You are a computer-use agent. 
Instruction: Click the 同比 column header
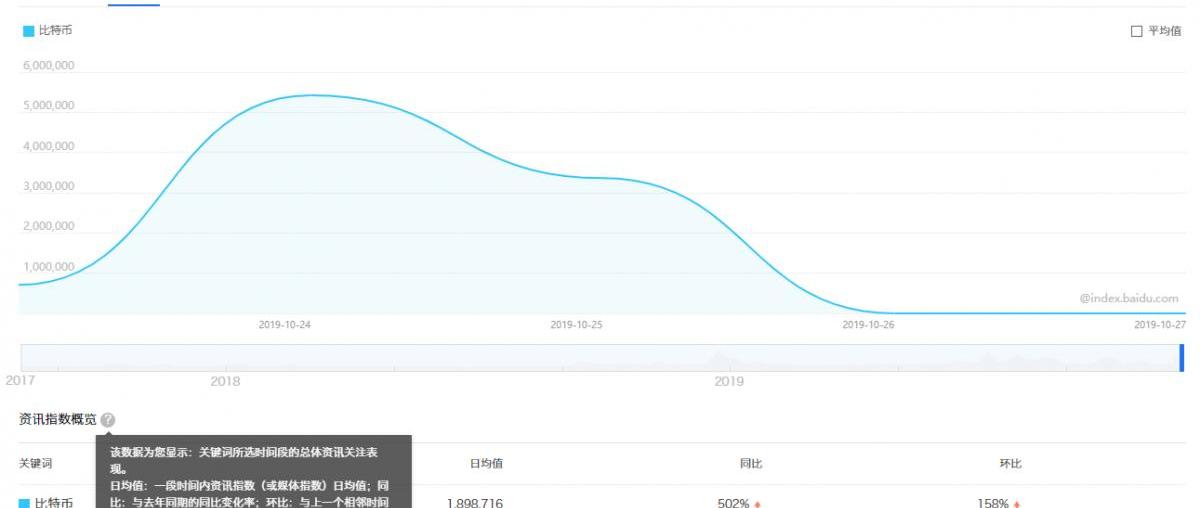[x=751, y=464]
